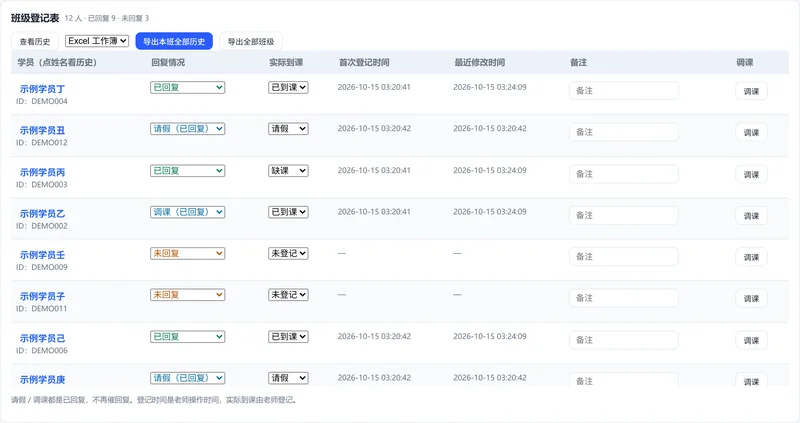
Task: Open 回复情况 dropdown for 示例学员壬
Action: (x=188, y=253)
